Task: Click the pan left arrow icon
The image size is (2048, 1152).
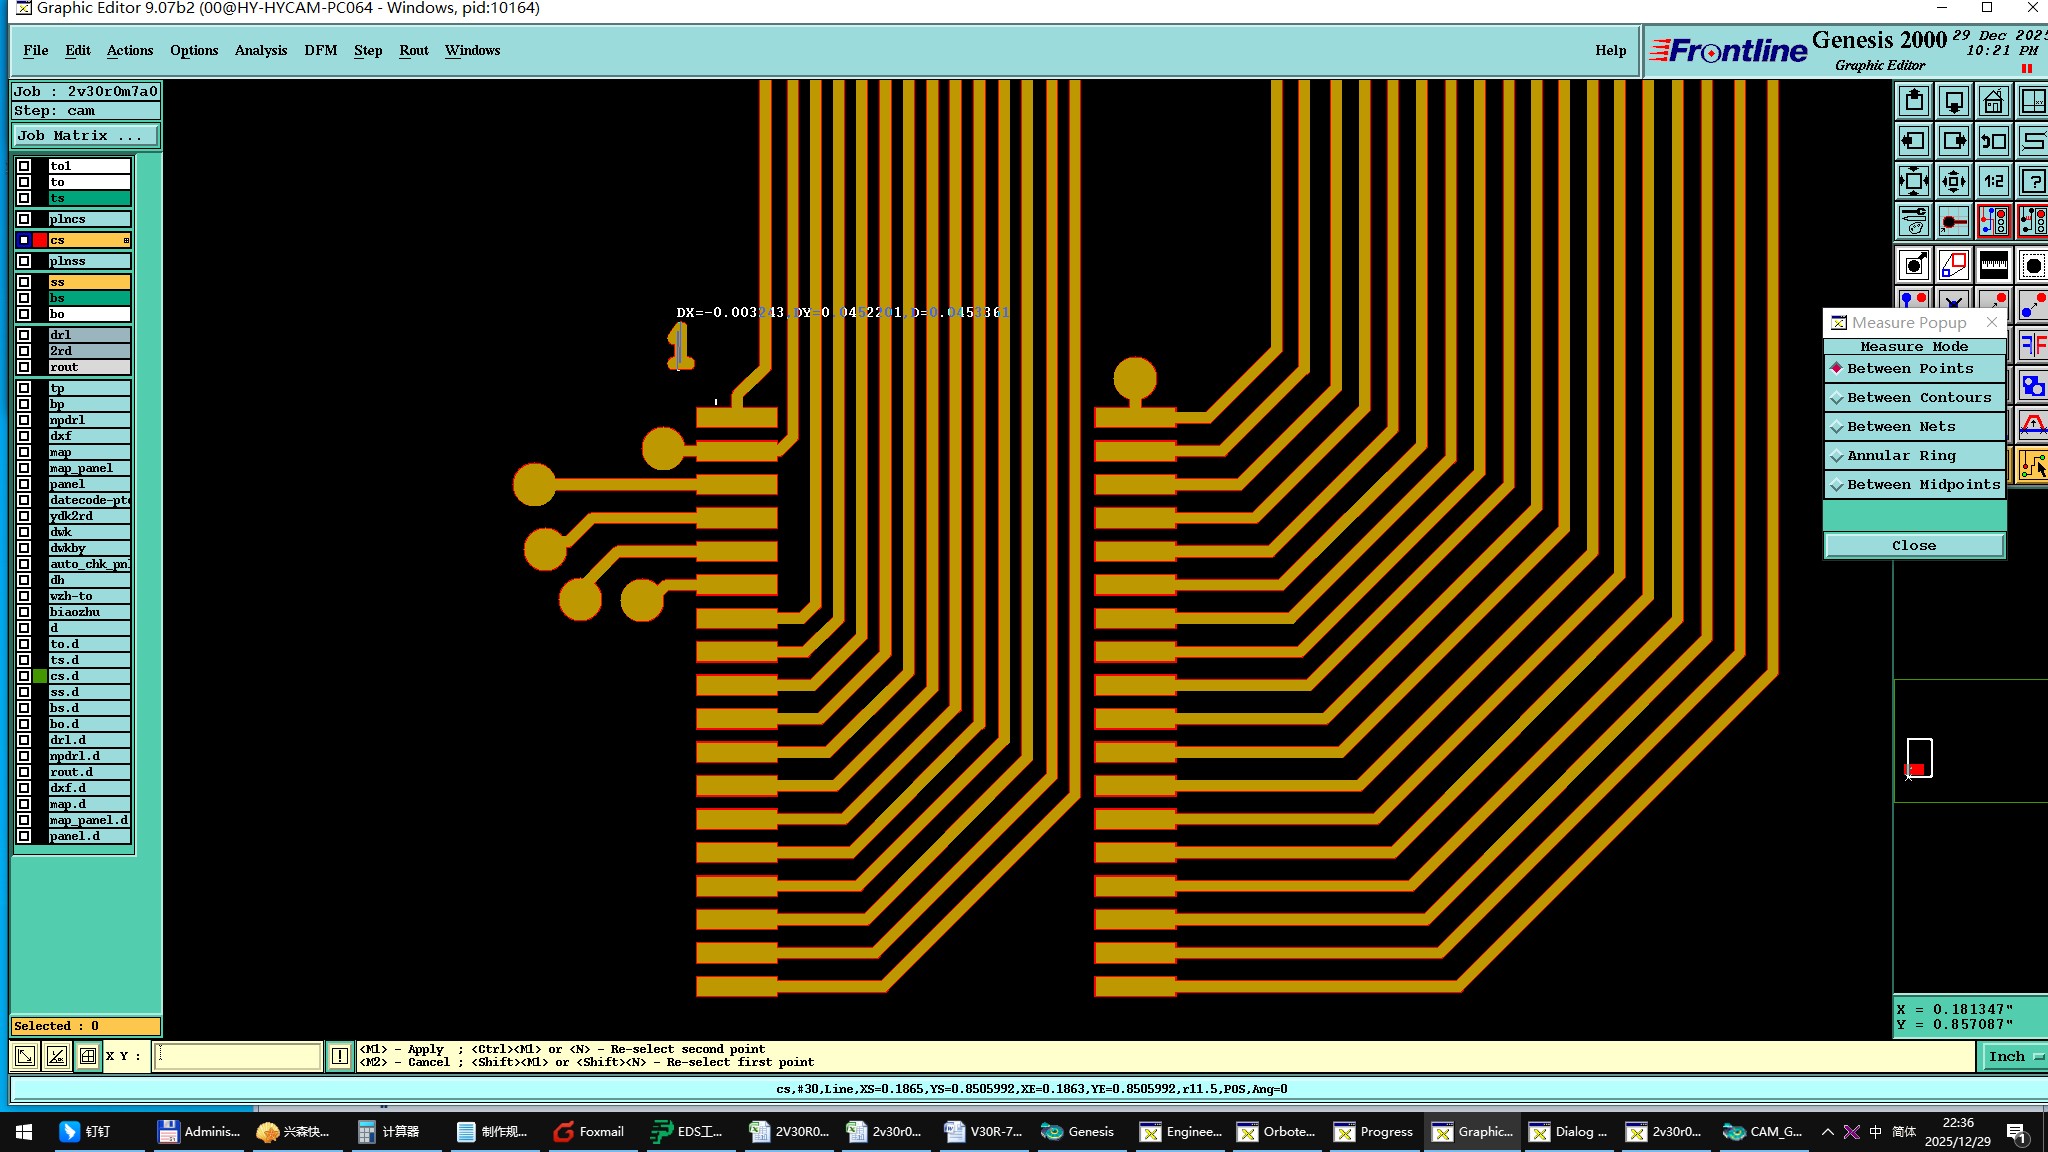Action: (1913, 141)
